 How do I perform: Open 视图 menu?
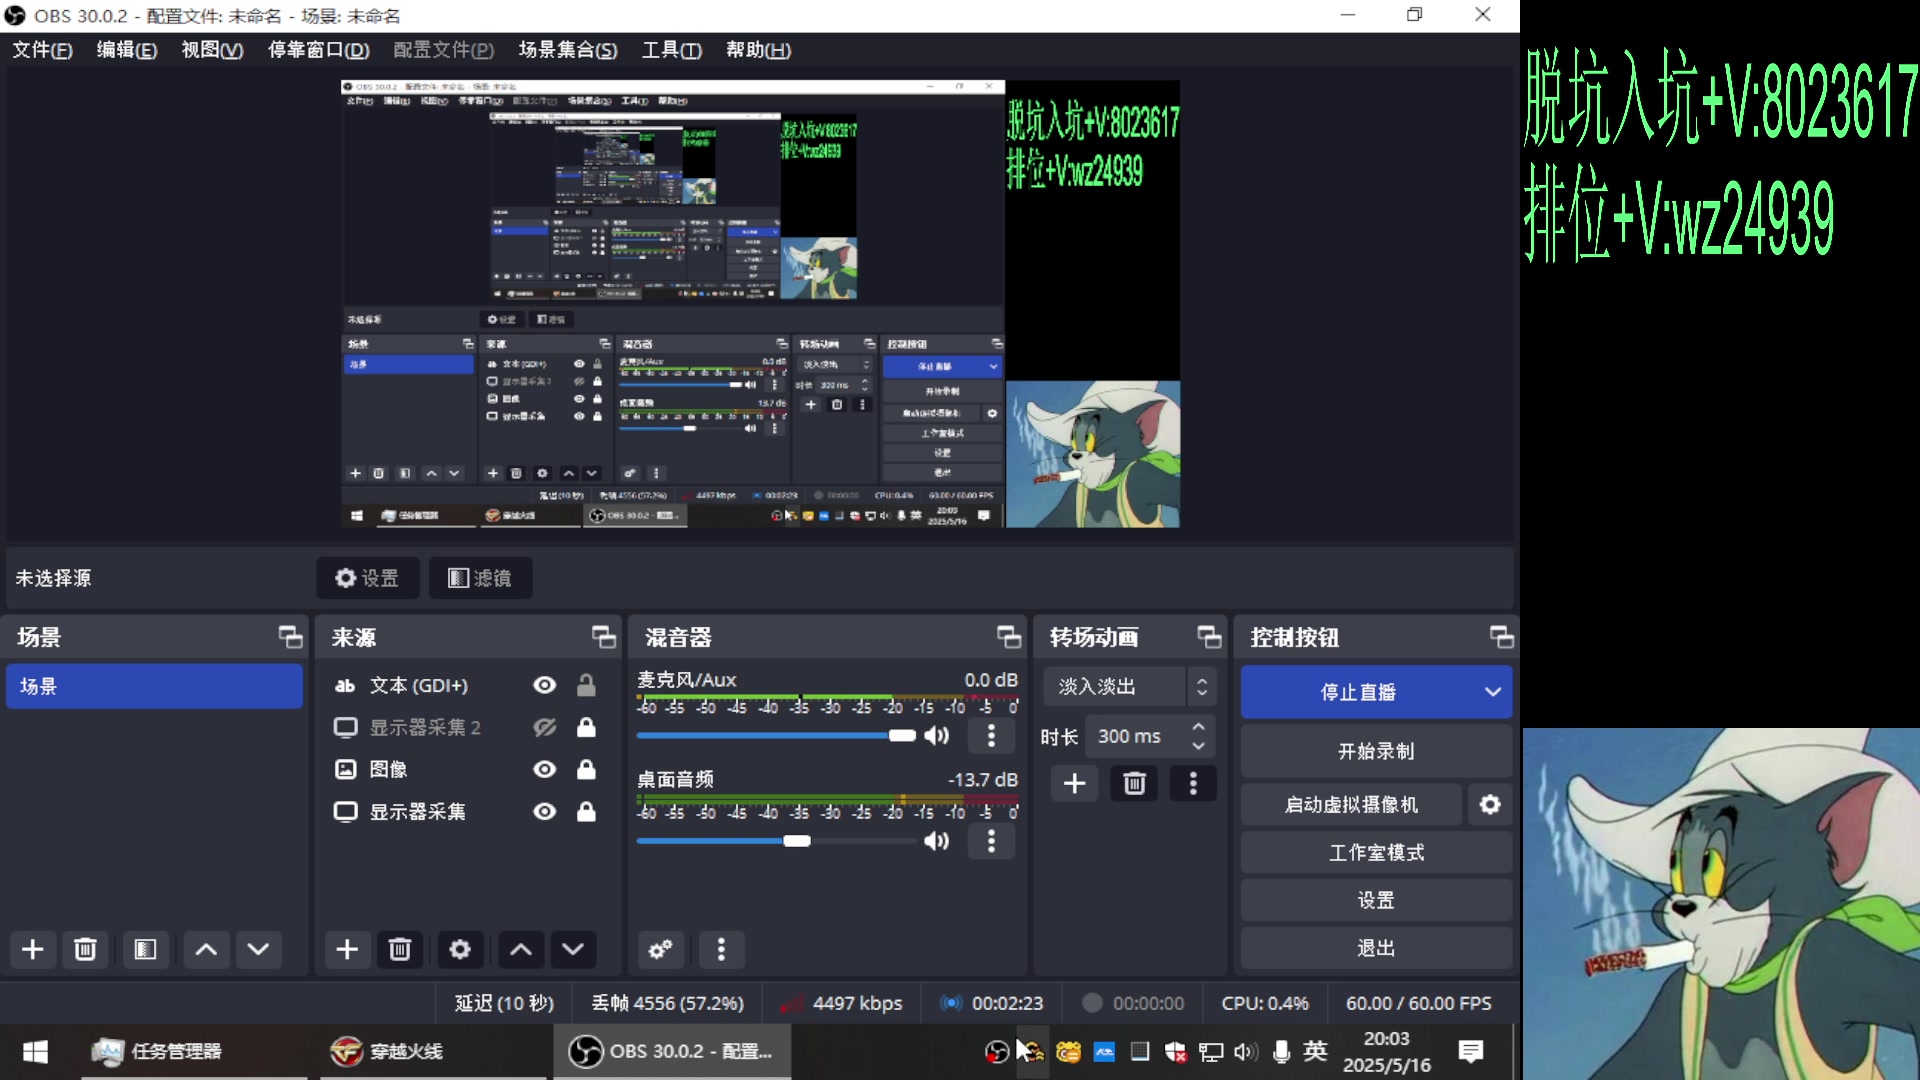(x=212, y=50)
